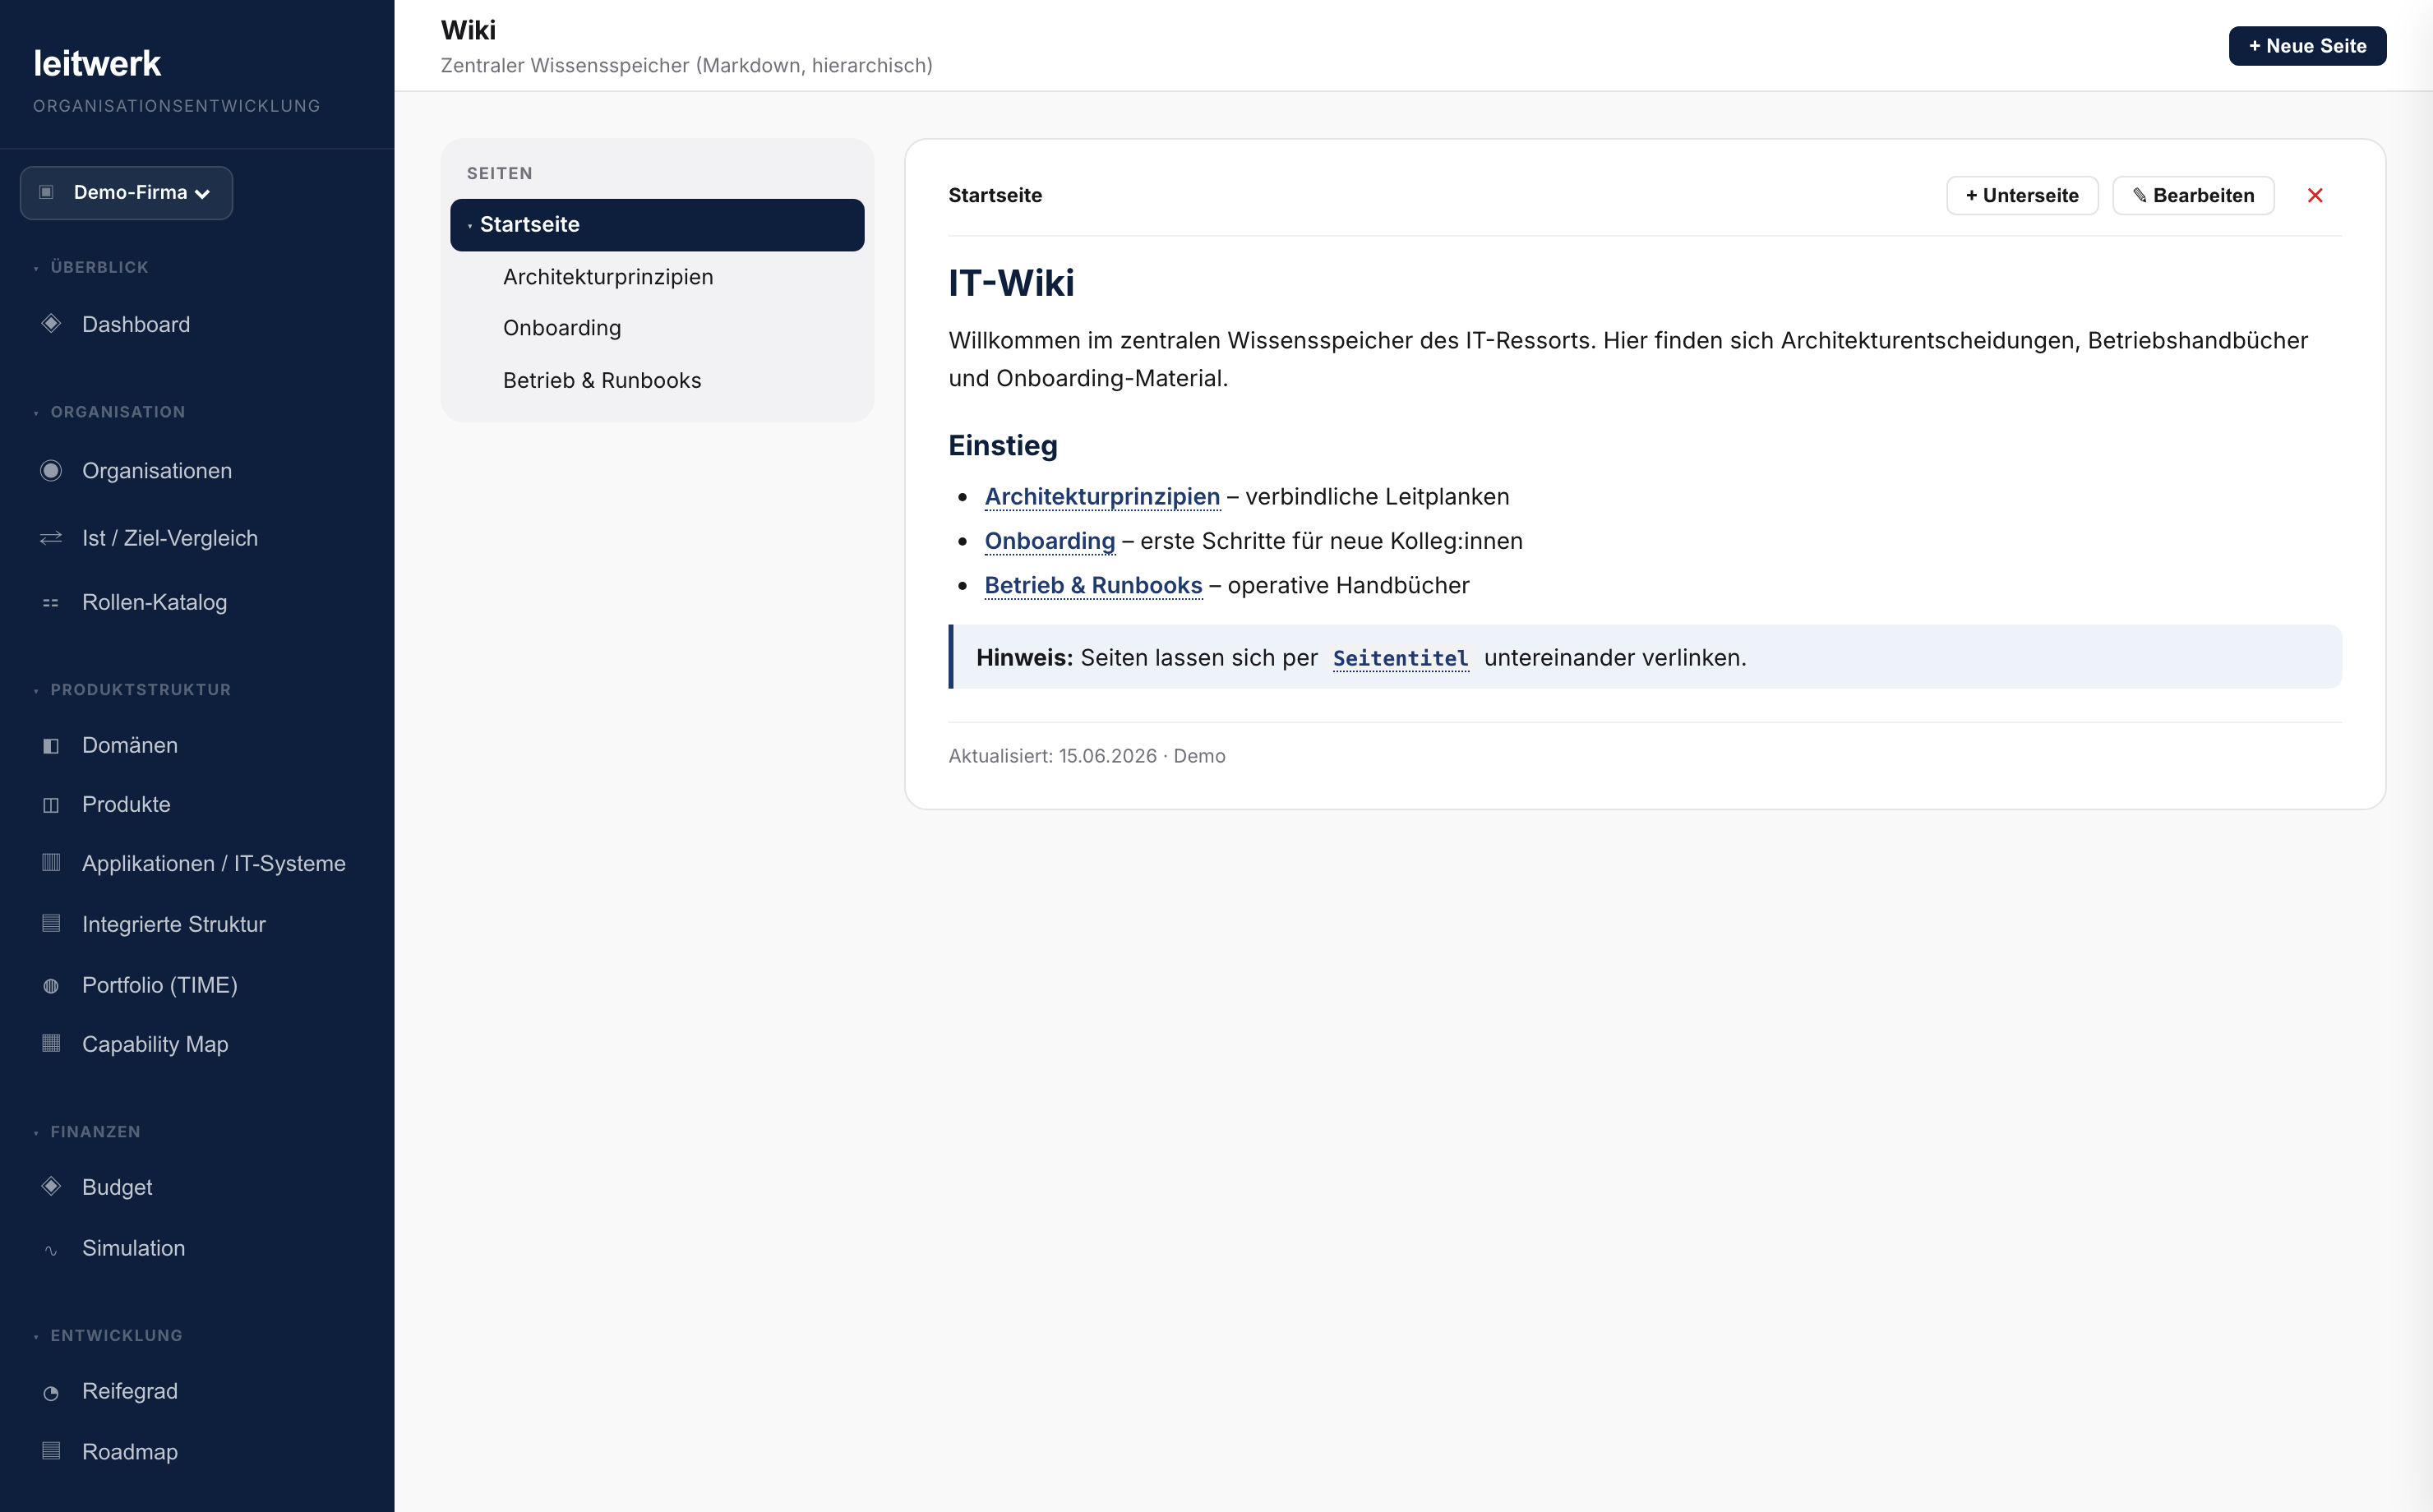This screenshot has height=1512, width=2433.
Task: Open Portfolio (TIME) menu entry
Action: [160, 986]
